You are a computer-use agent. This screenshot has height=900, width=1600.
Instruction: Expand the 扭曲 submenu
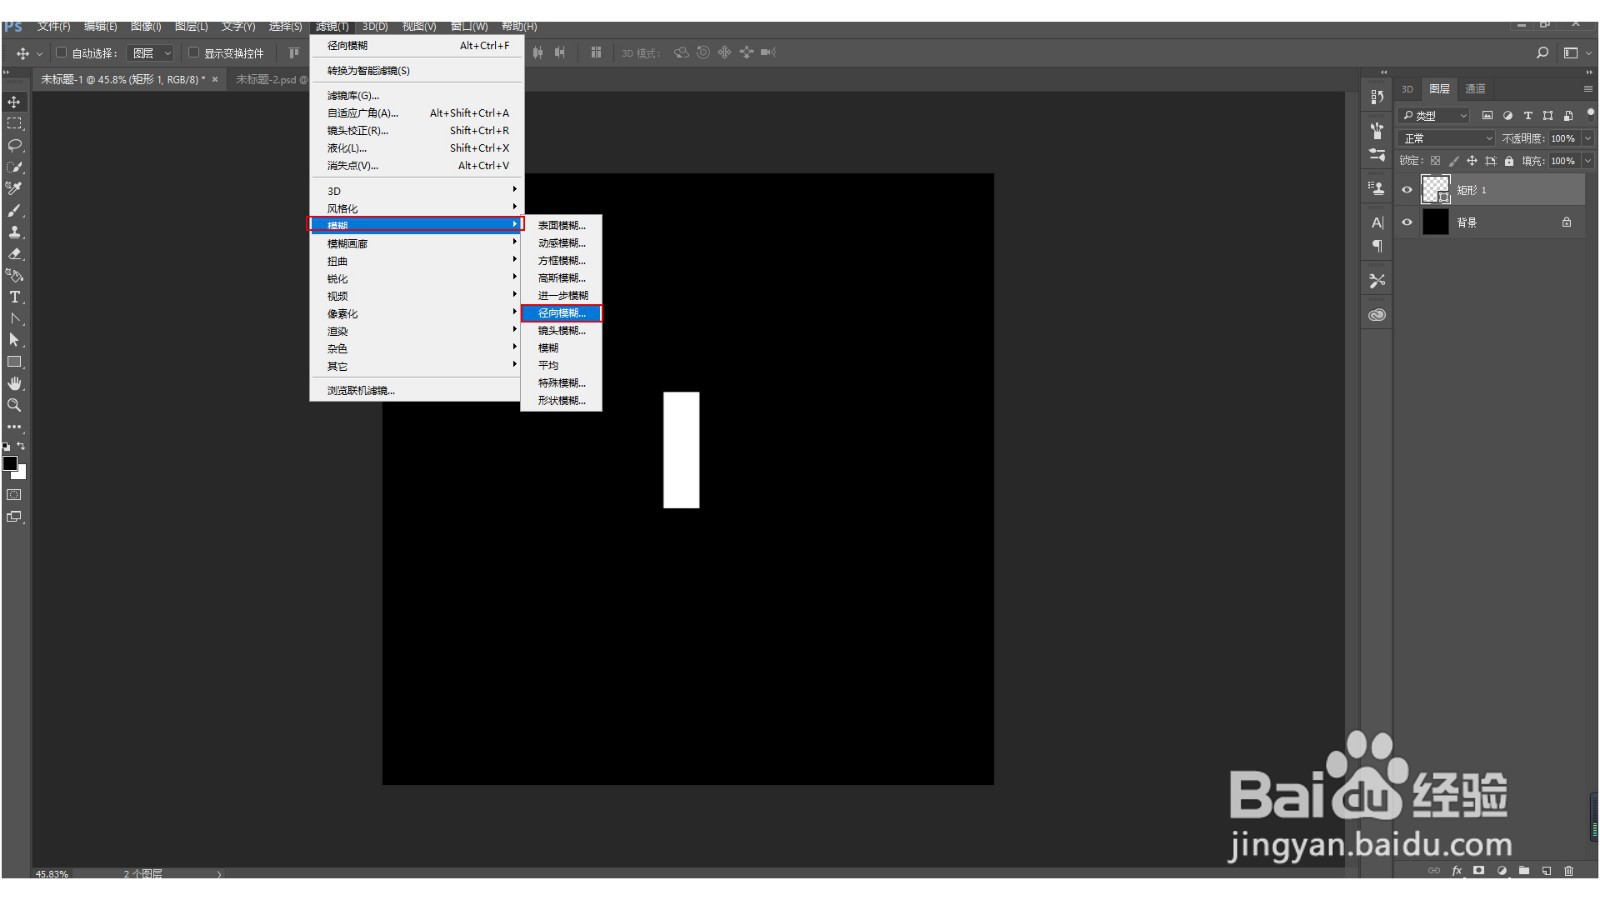pos(416,261)
